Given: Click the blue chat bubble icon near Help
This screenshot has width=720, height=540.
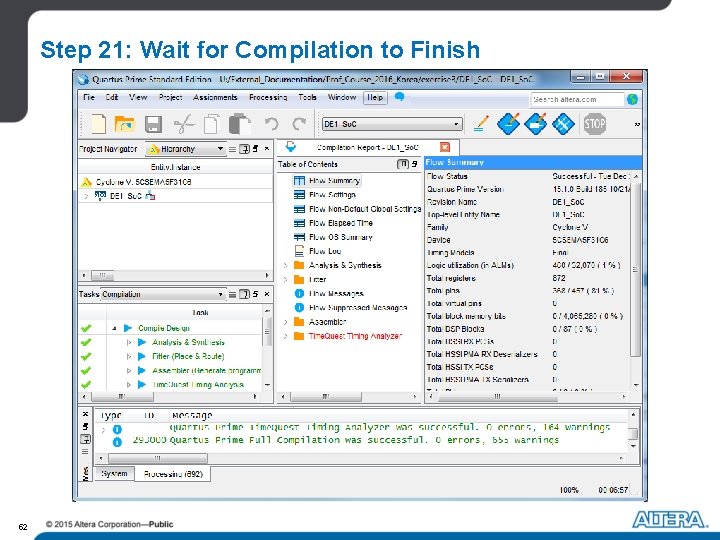Looking at the screenshot, I should point(399,97).
